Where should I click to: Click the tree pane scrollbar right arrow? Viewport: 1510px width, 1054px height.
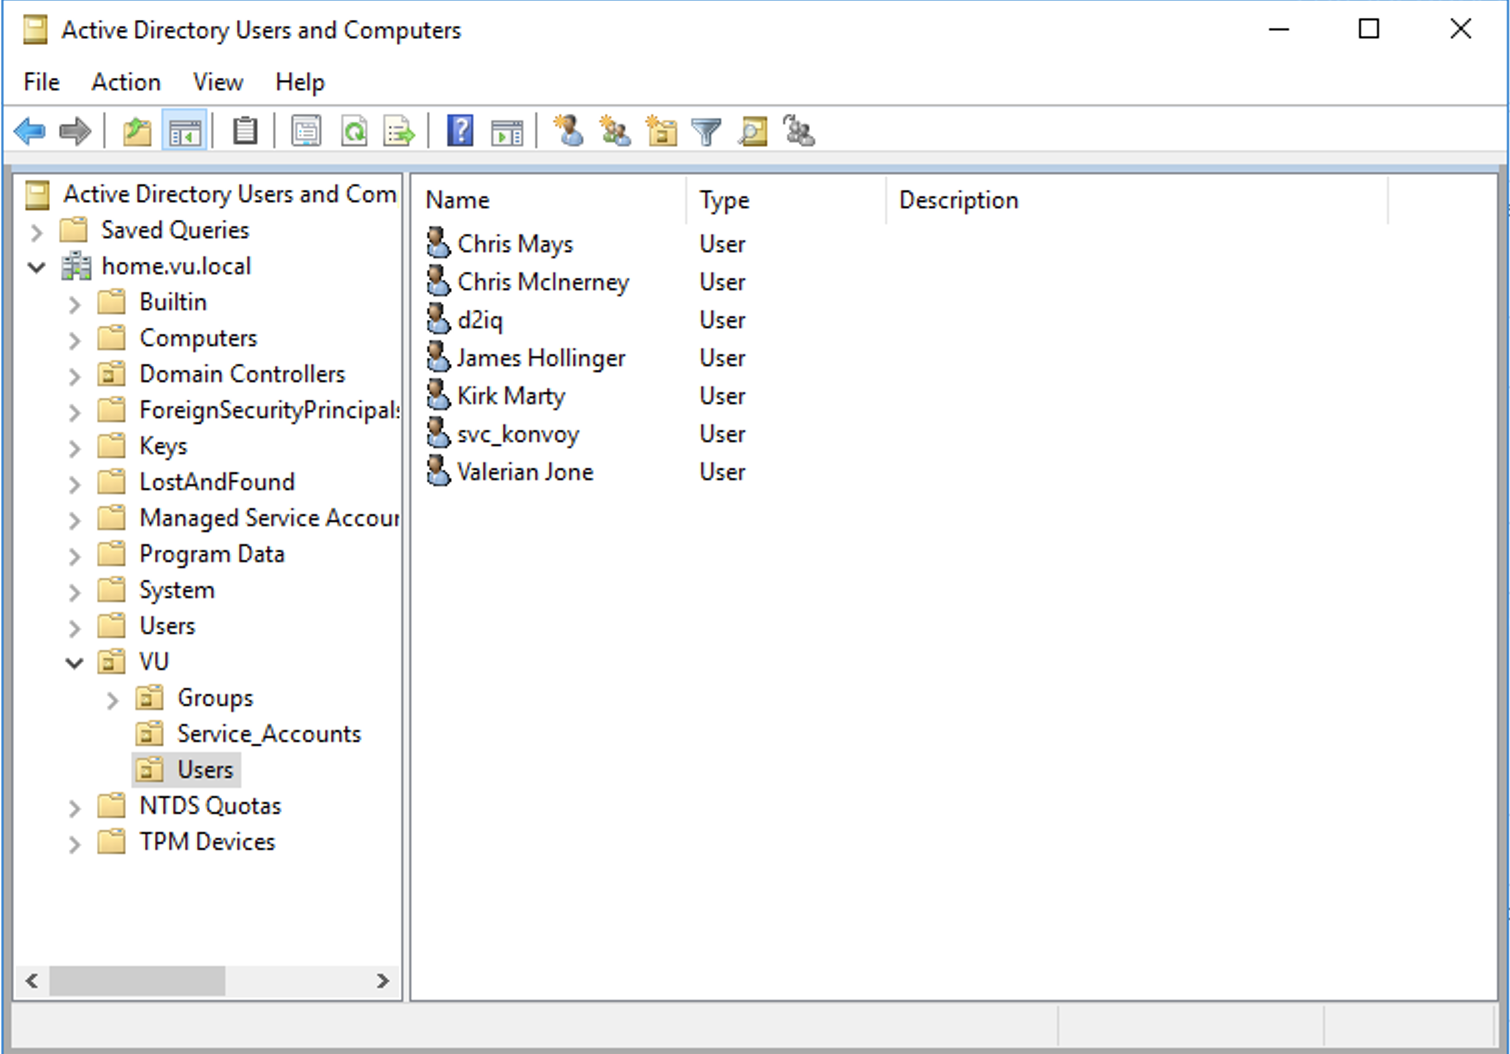383,981
